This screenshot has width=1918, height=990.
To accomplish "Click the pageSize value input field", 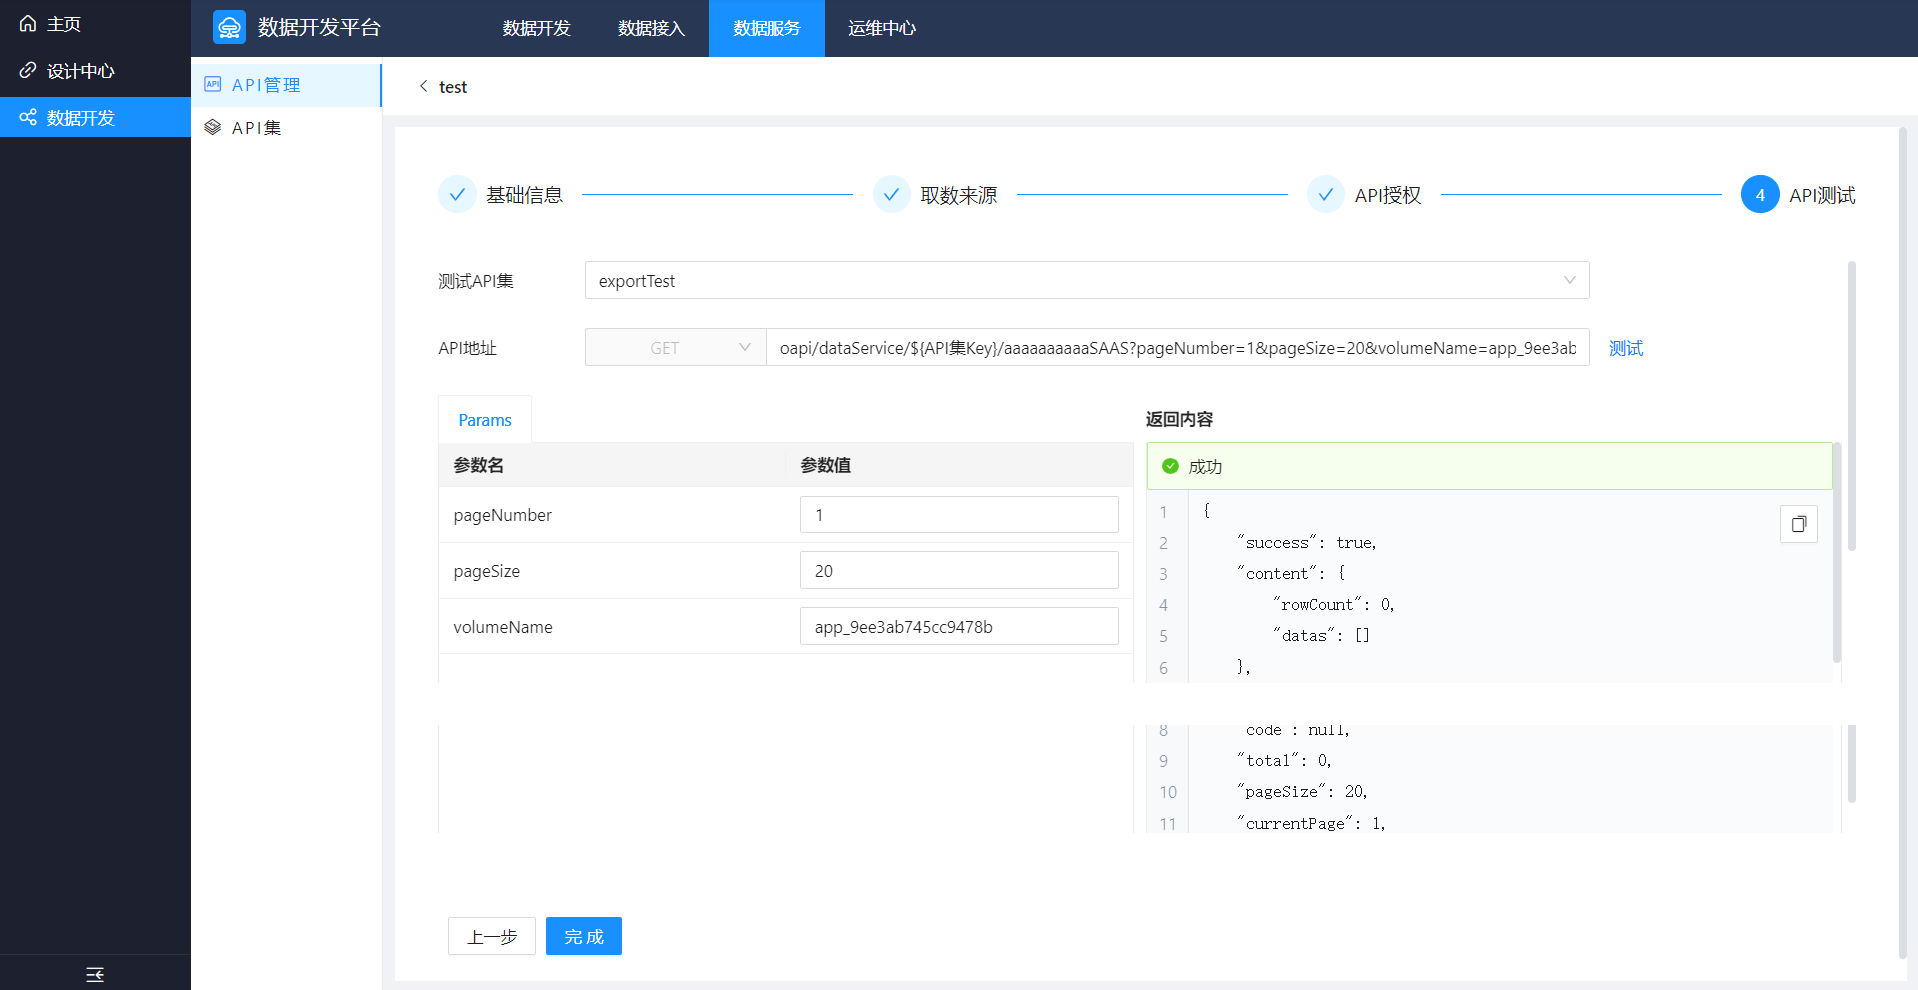I will point(958,571).
